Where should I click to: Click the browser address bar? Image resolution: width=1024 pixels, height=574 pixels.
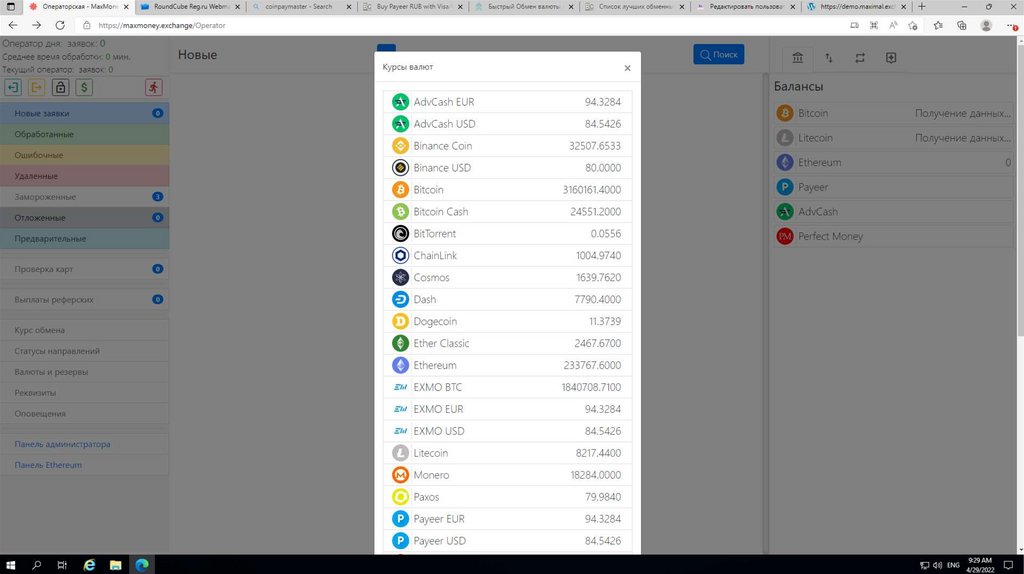[457, 25]
